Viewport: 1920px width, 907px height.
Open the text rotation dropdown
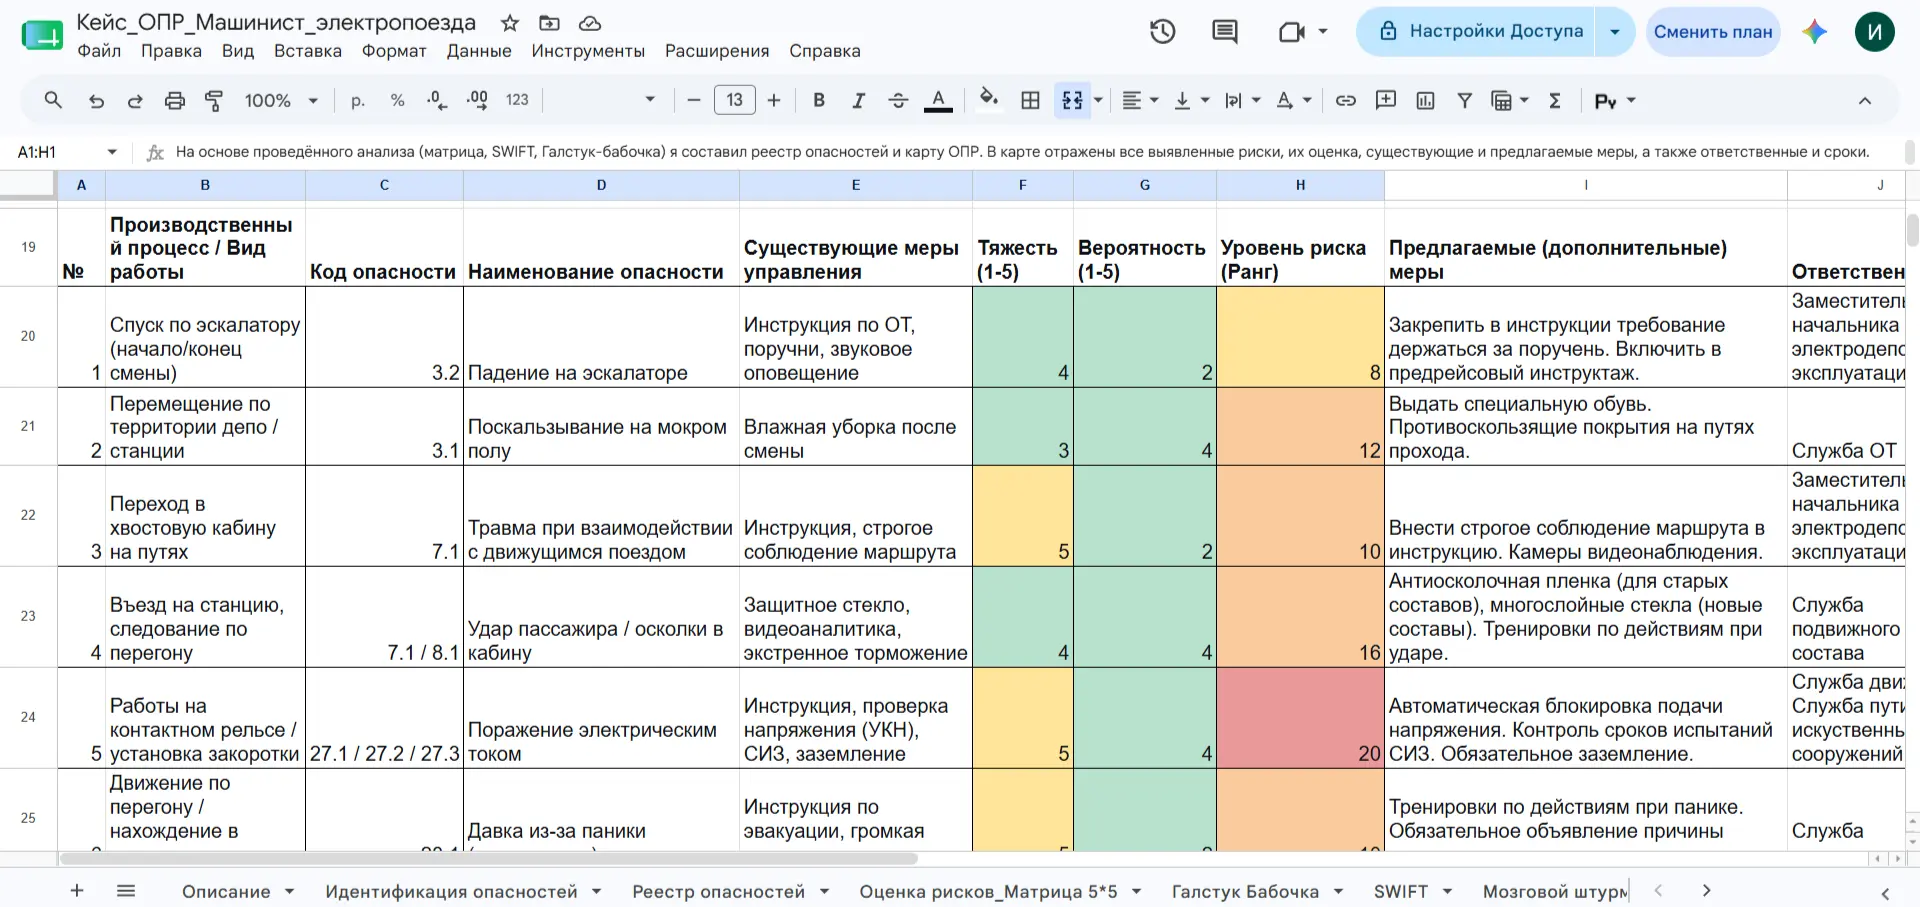[x=1294, y=100]
